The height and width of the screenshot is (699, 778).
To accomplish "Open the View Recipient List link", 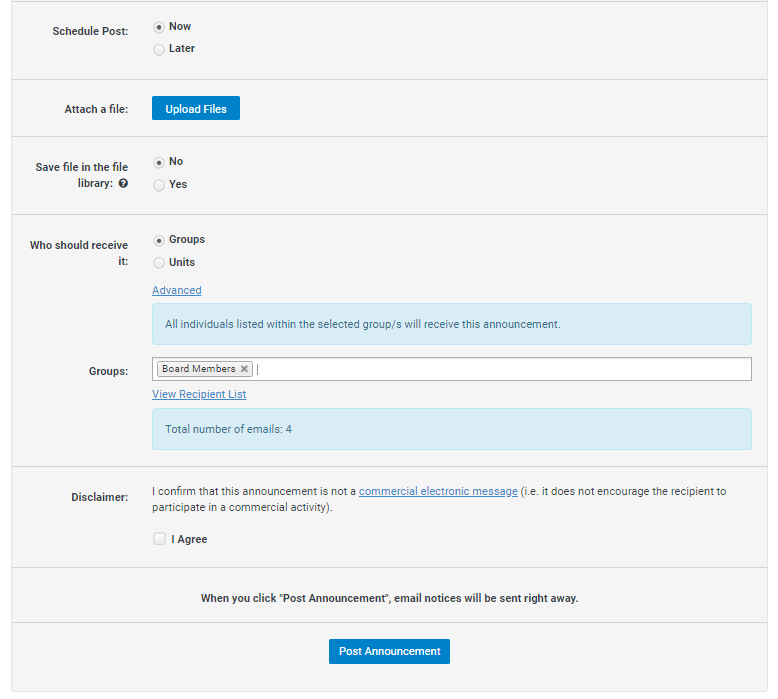I will pos(199,394).
